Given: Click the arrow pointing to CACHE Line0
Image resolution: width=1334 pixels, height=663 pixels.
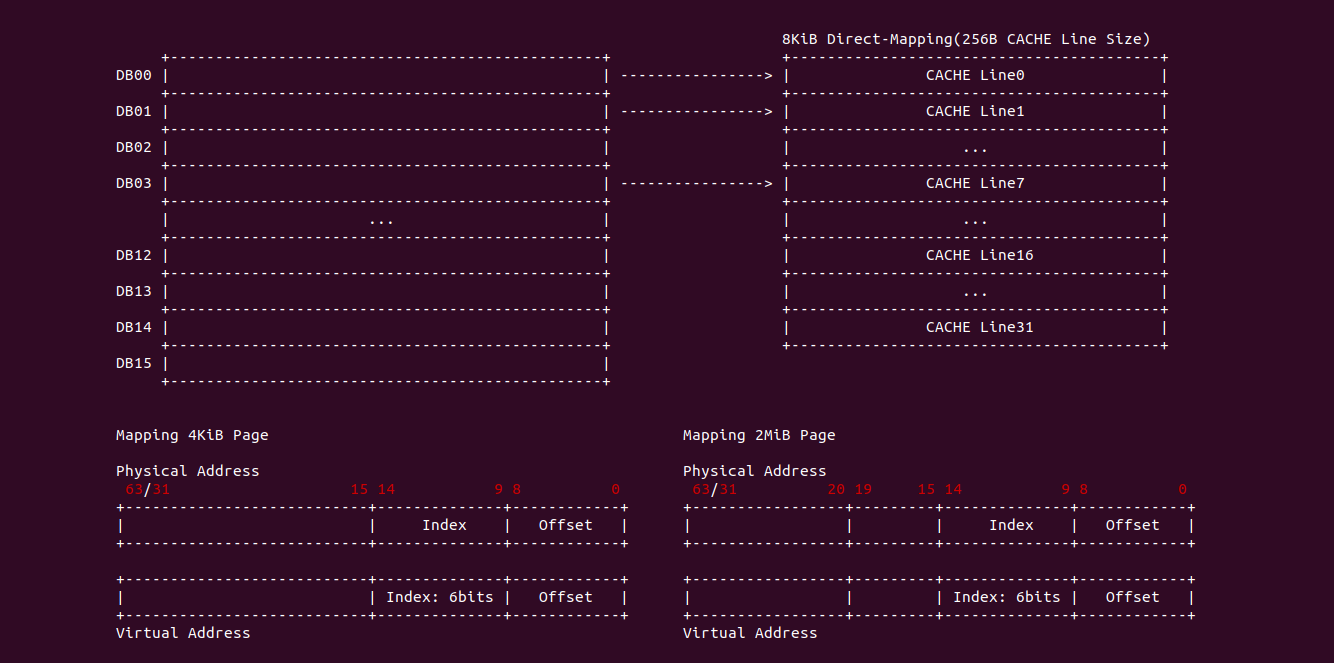Looking at the screenshot, I should pyautogui.click(x=696, y=75).
